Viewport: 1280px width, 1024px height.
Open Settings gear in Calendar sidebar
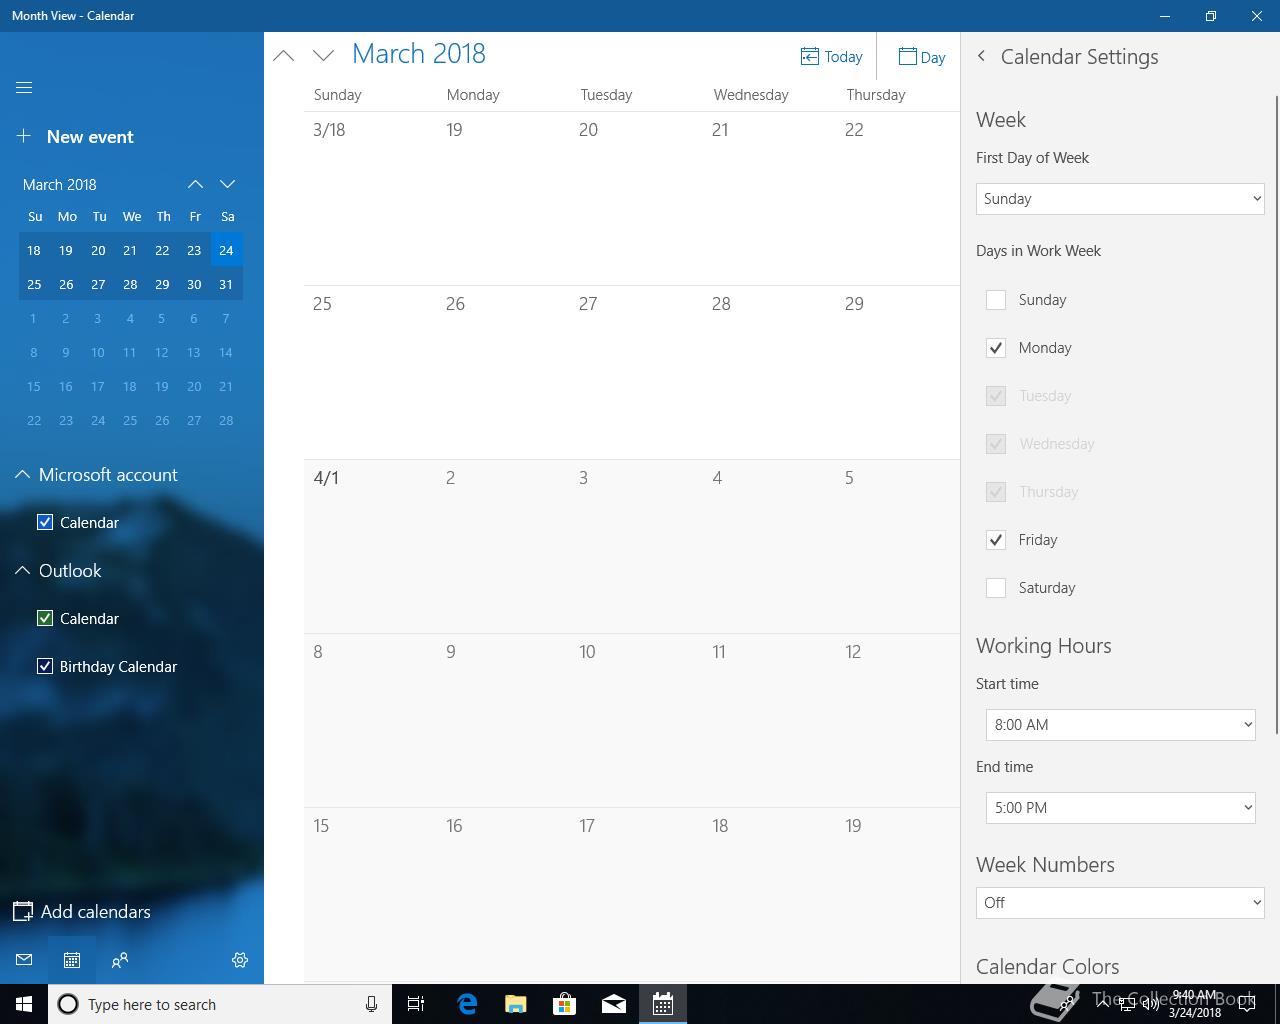(240, 960)
